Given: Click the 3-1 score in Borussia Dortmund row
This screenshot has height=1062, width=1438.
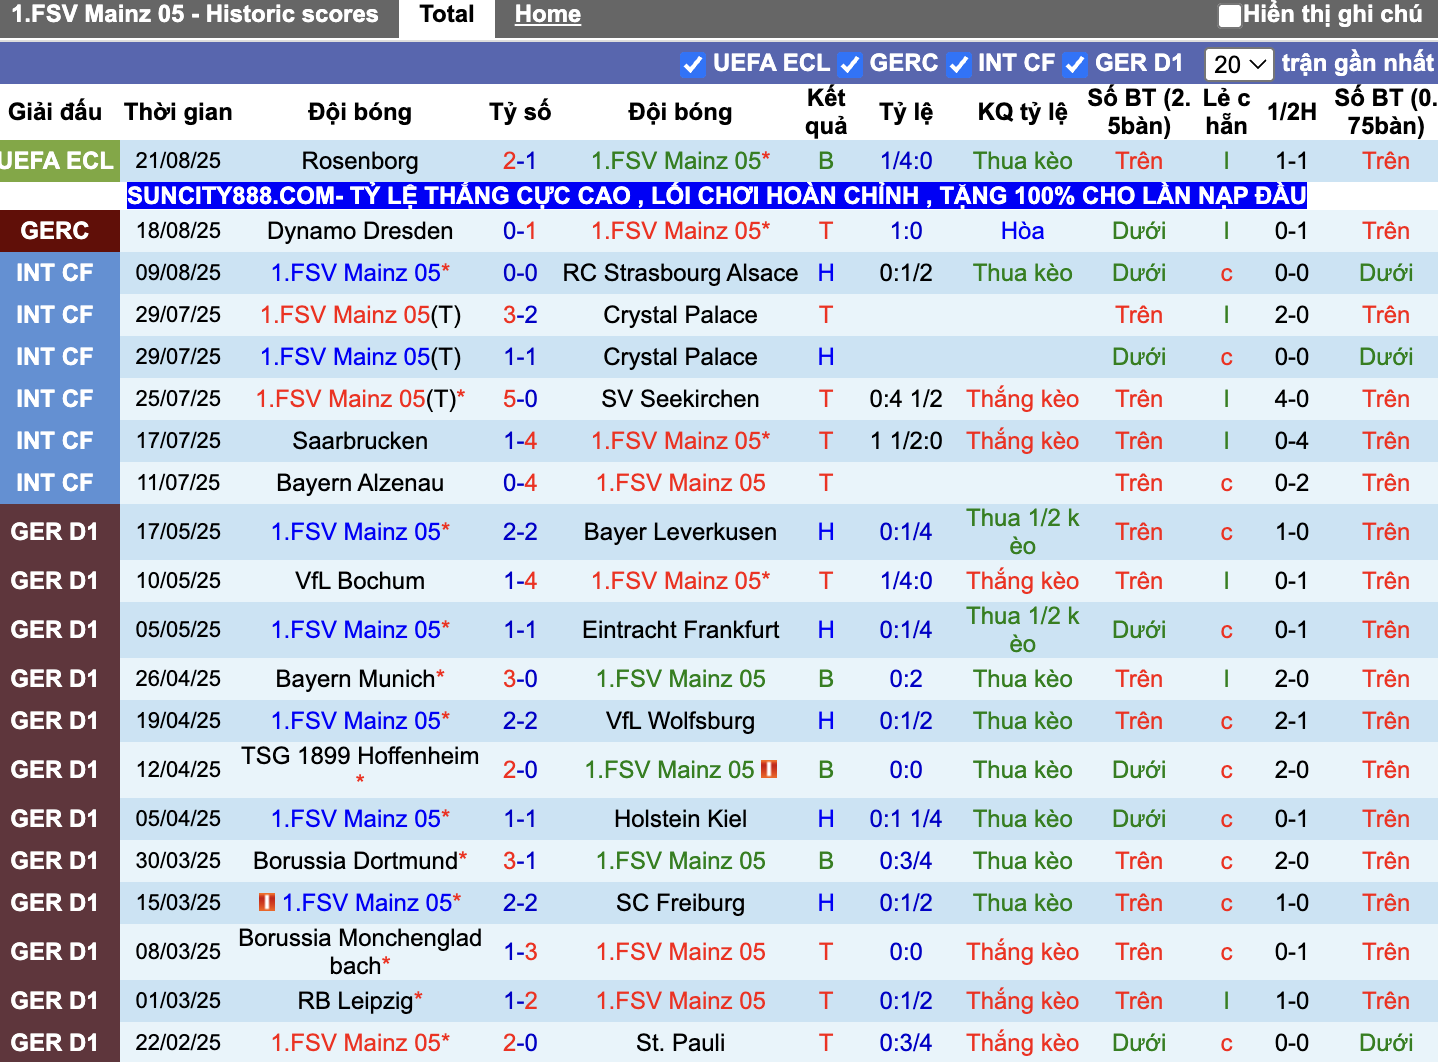Looking at the screenshot, I should [x=520, y=861].
